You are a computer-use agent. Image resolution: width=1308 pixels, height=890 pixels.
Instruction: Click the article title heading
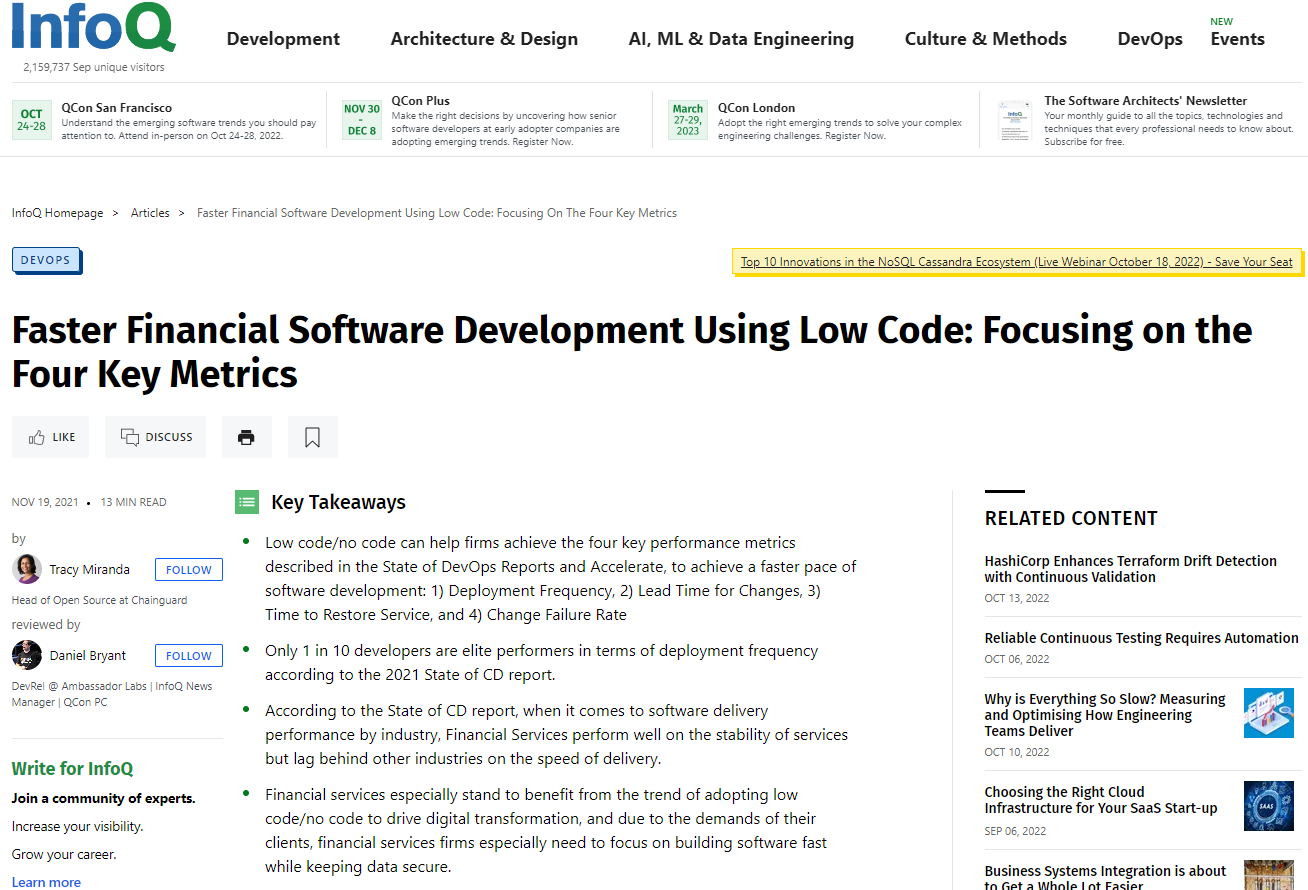[632, 352]
